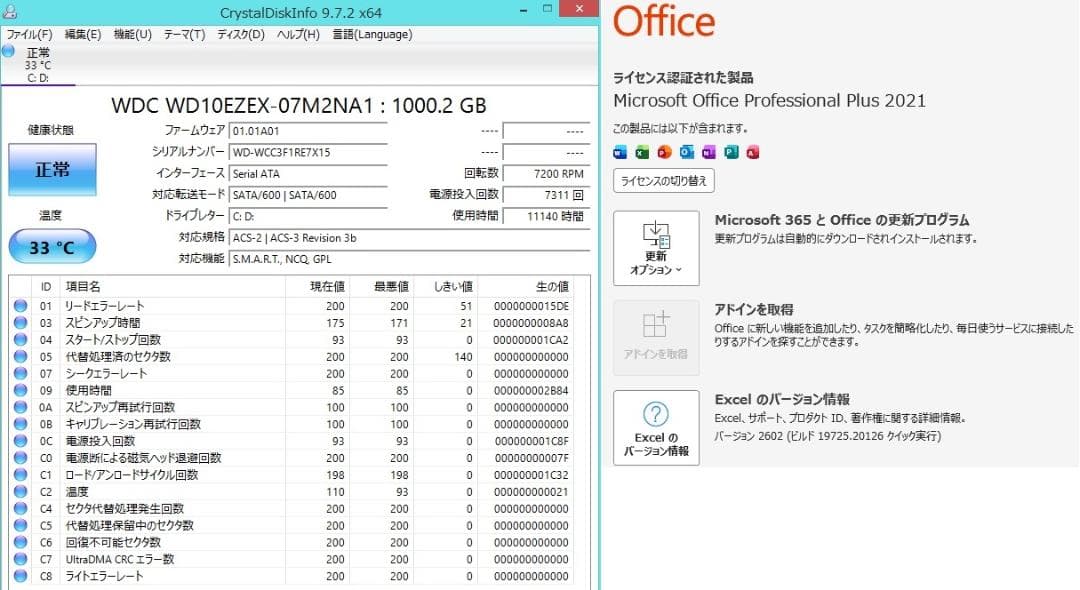1080x590 pixels.
Task: Click the Microsoft Office Professional Plus 2021 text
Action: point(769,101)
